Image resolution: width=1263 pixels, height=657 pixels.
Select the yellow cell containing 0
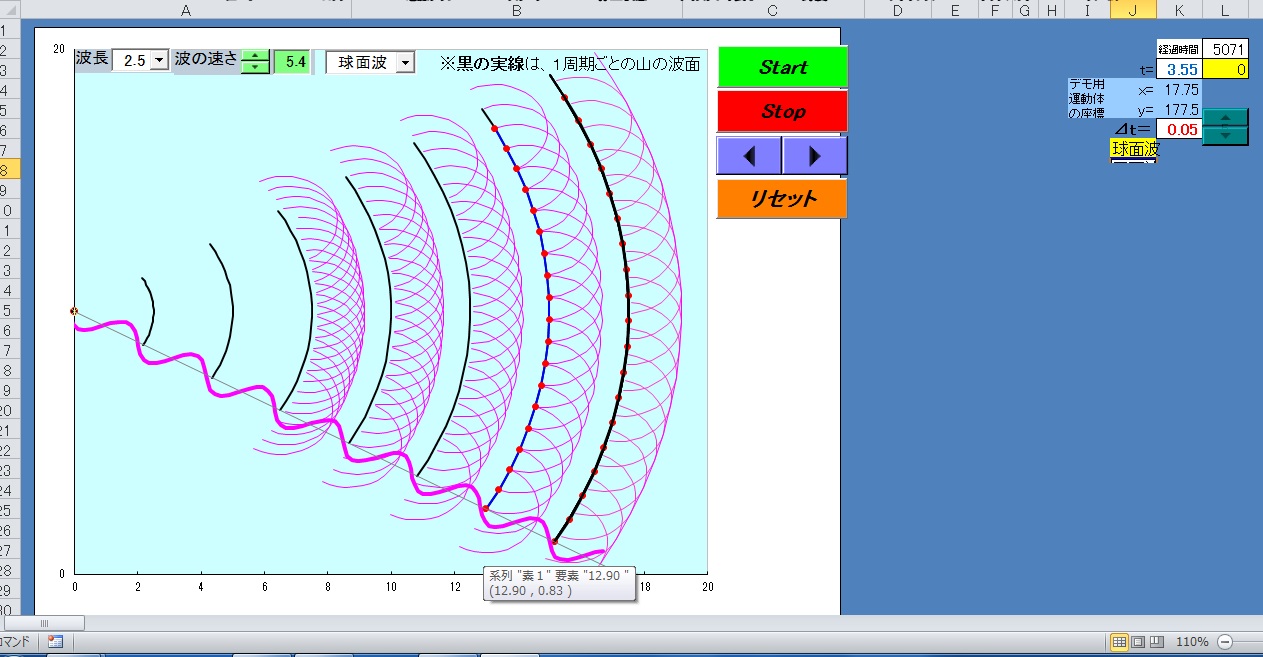[1225, 69]
